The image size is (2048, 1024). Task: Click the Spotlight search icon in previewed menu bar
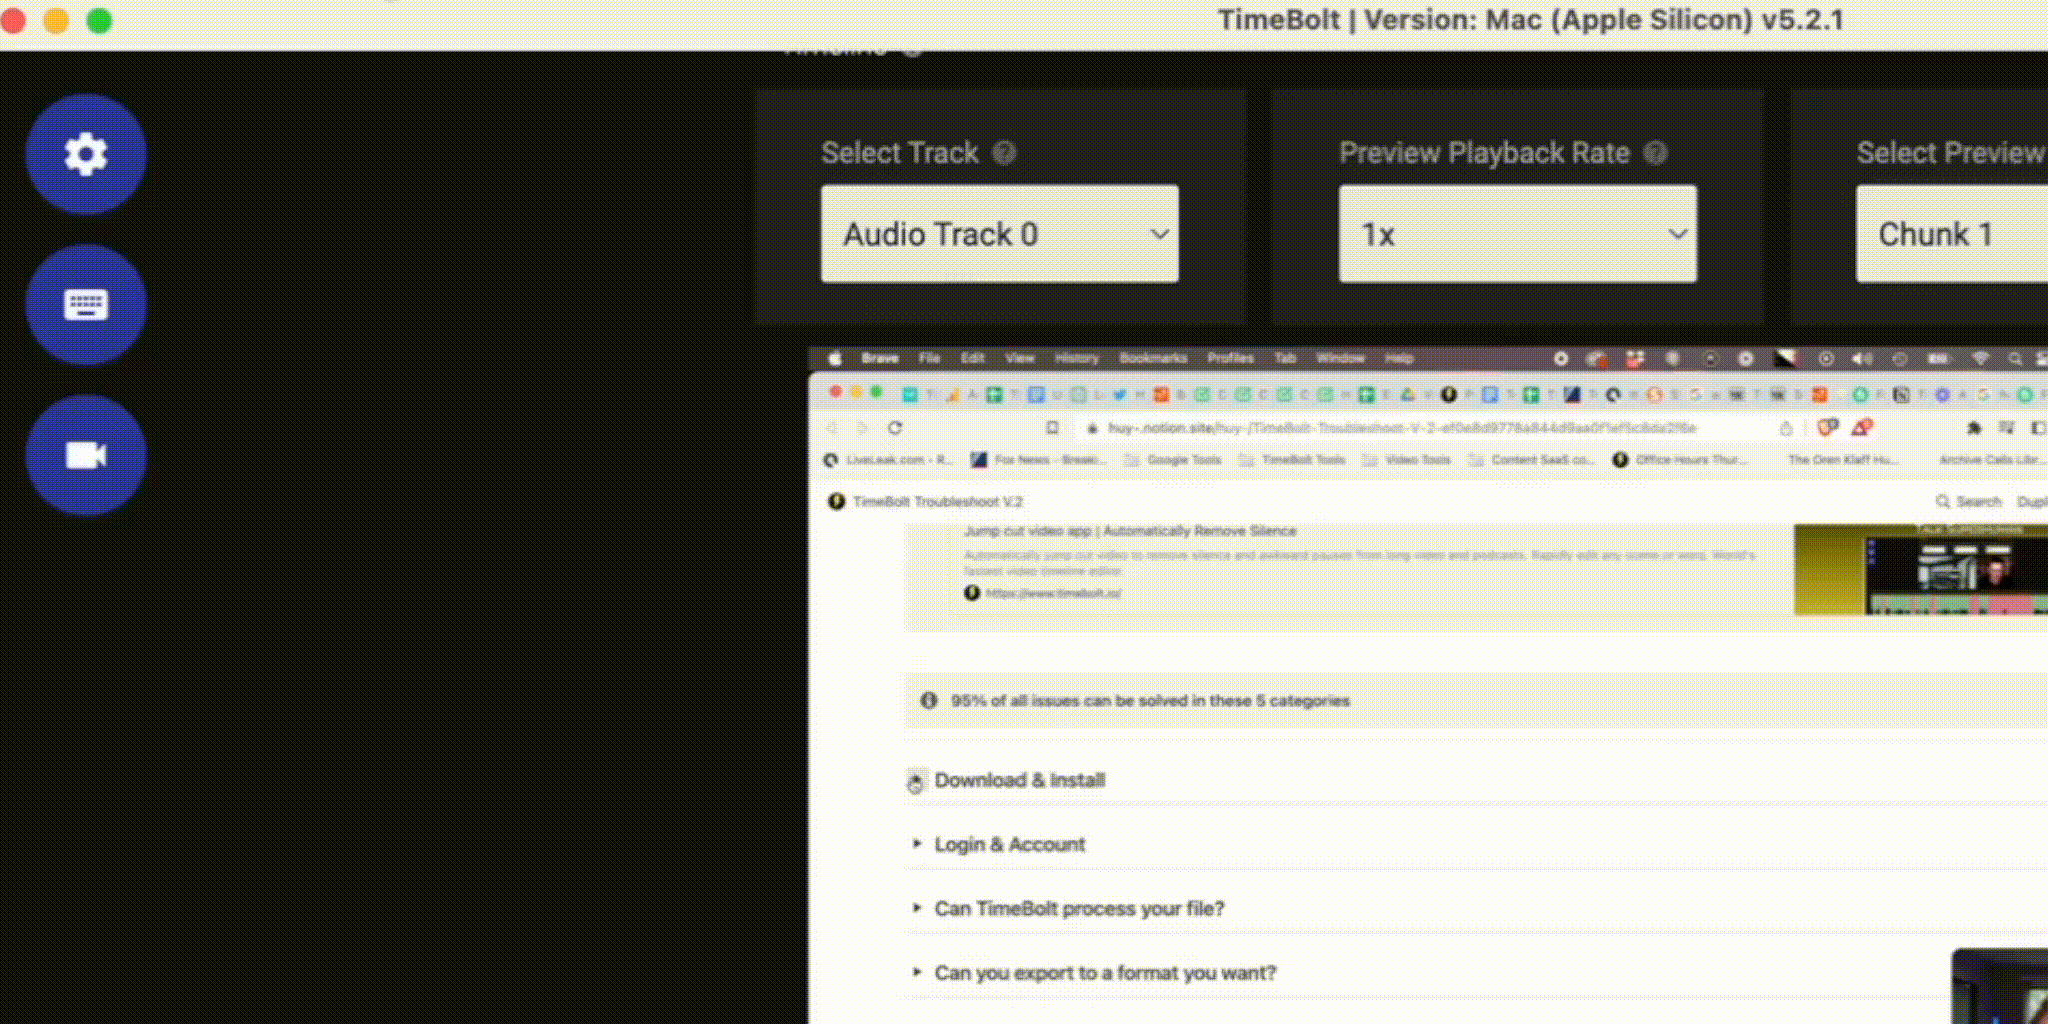2015,358
